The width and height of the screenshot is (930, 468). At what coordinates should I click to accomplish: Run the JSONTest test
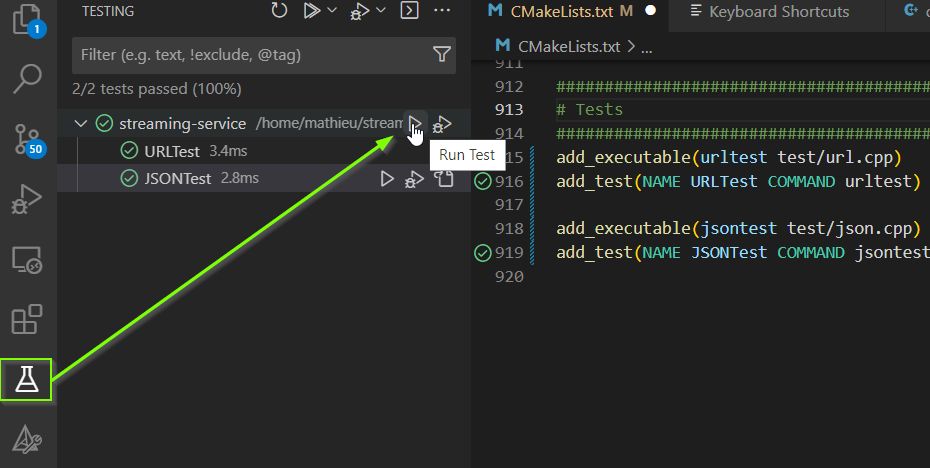click(x=387, y=179)
